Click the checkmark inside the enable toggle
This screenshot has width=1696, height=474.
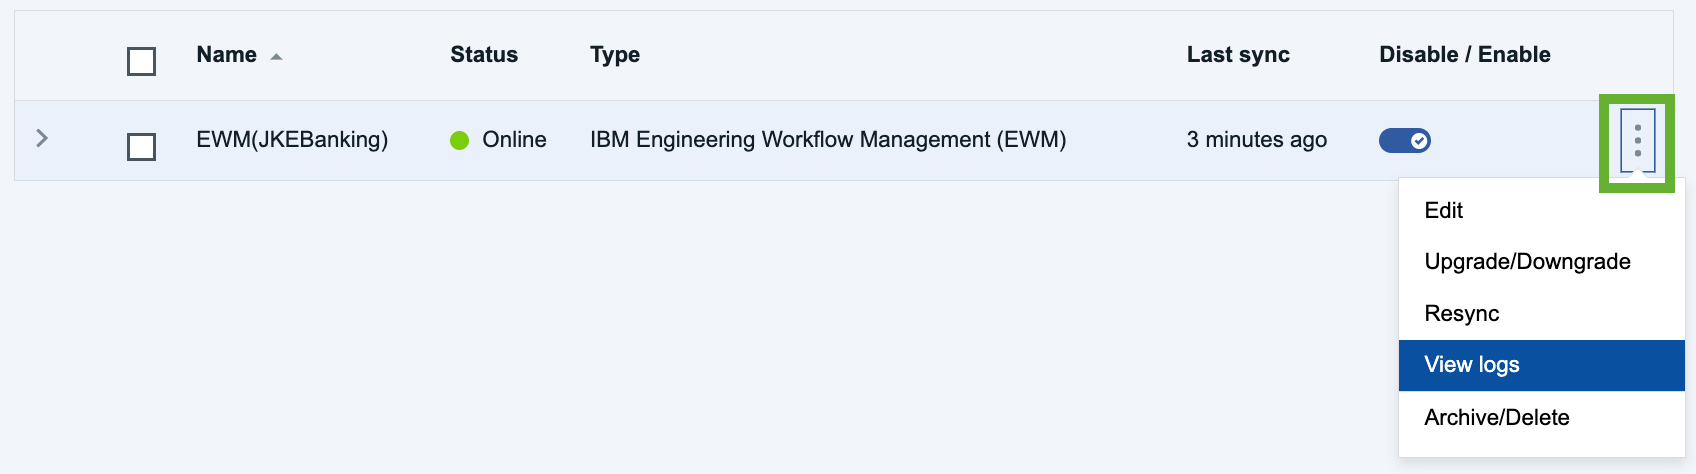click(x=1418, y=141)
